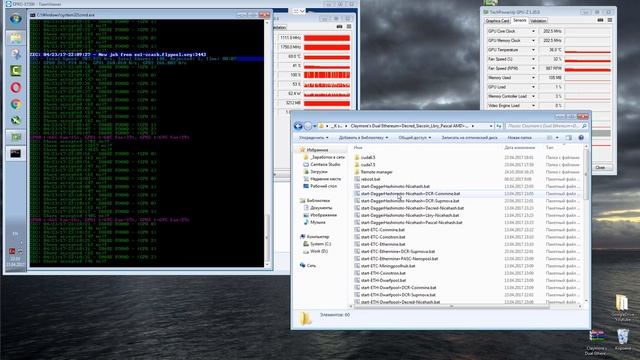Open Memory Used sensor dropdown

[533, 78]
